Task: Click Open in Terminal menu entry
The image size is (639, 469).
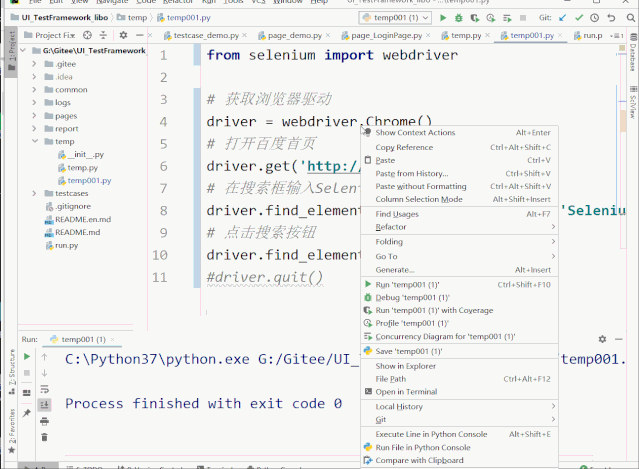Action: tap(406, 392)
